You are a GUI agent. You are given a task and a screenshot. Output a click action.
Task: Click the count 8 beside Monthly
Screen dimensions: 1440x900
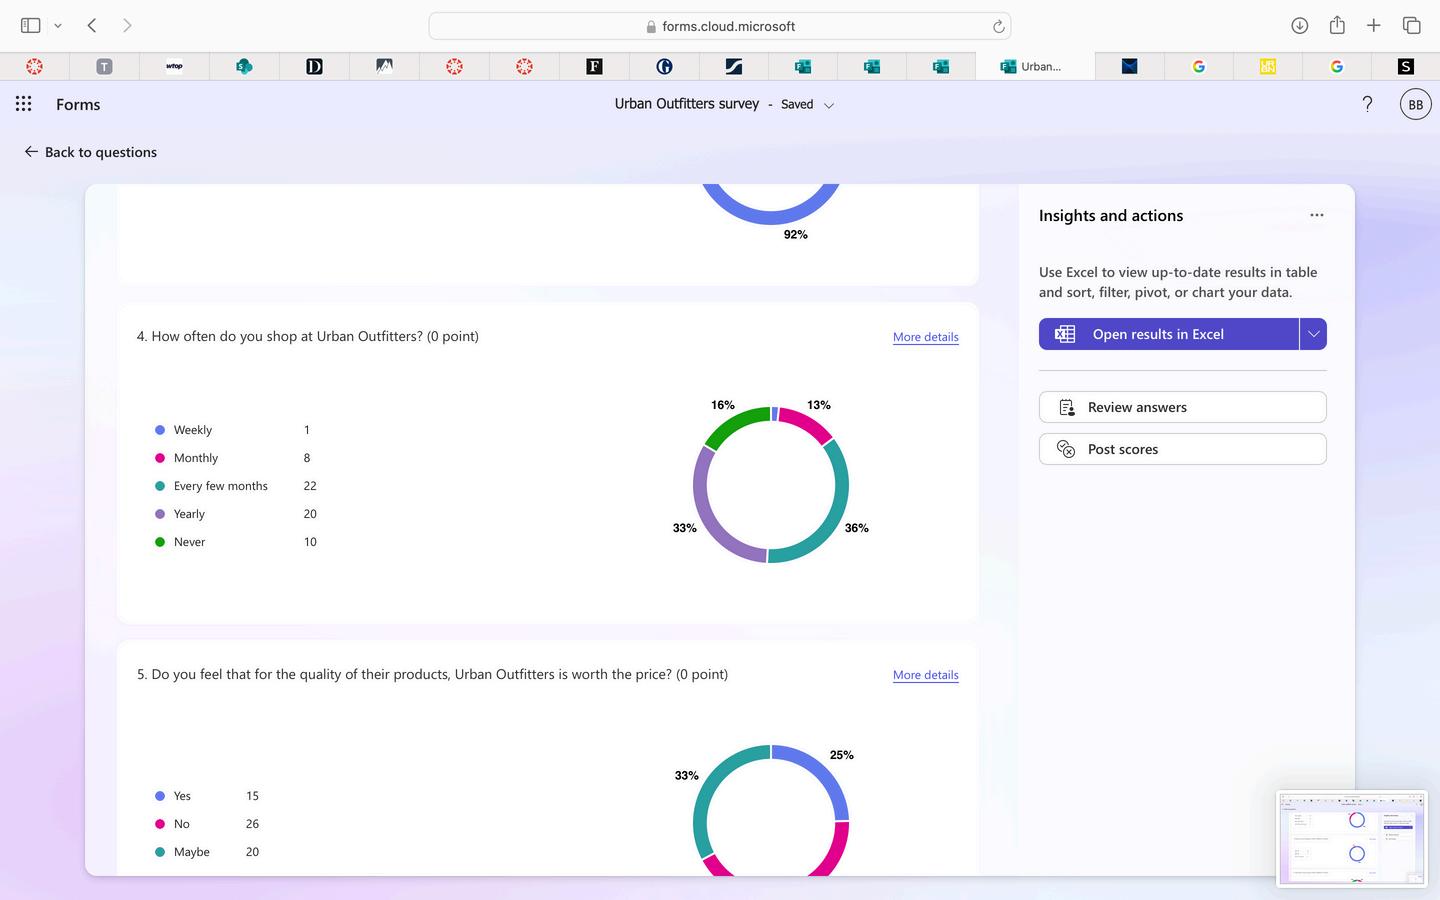pyautogui.click(x=307, y=458)
